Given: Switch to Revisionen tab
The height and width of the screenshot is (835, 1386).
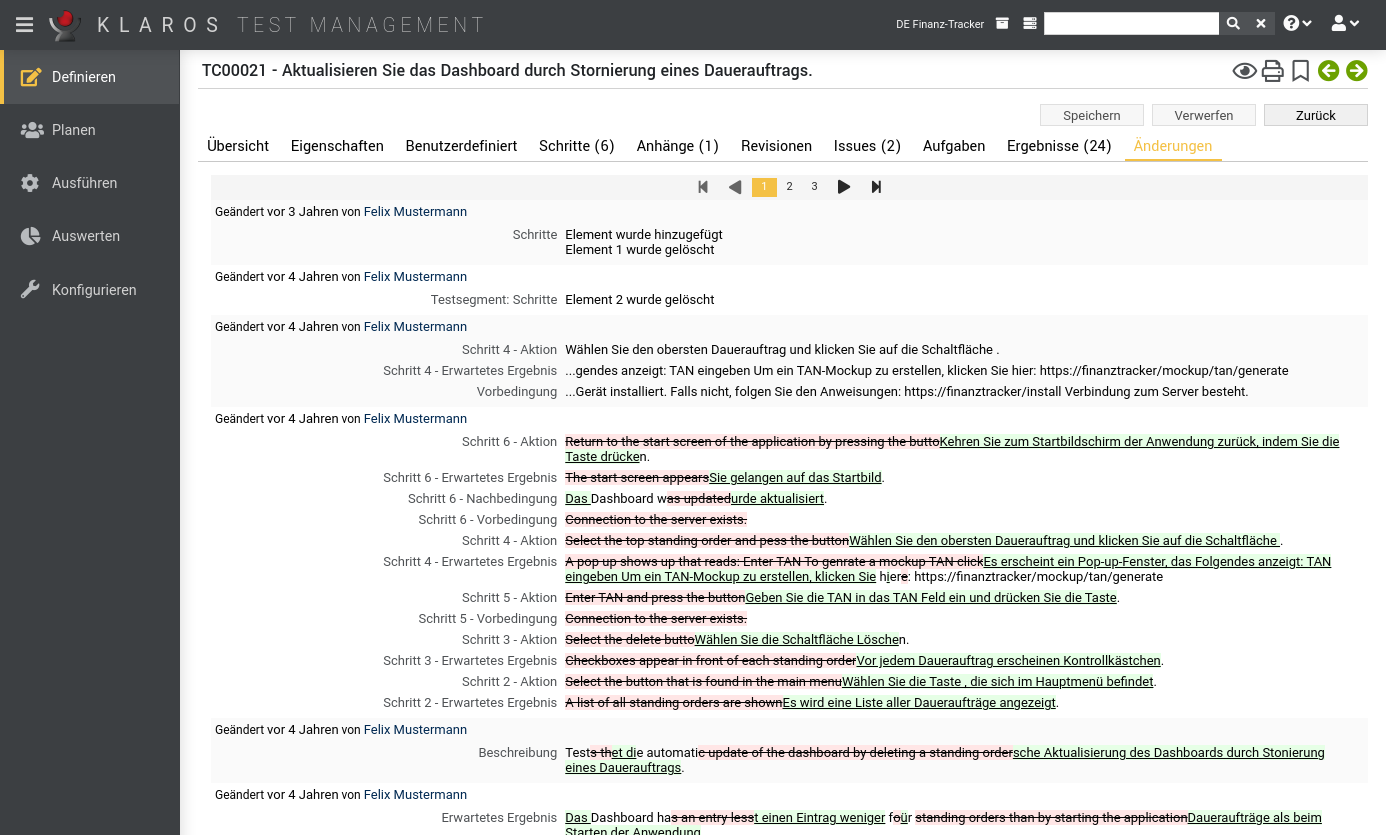Looking at the screenshot, I should coord(776,146).
